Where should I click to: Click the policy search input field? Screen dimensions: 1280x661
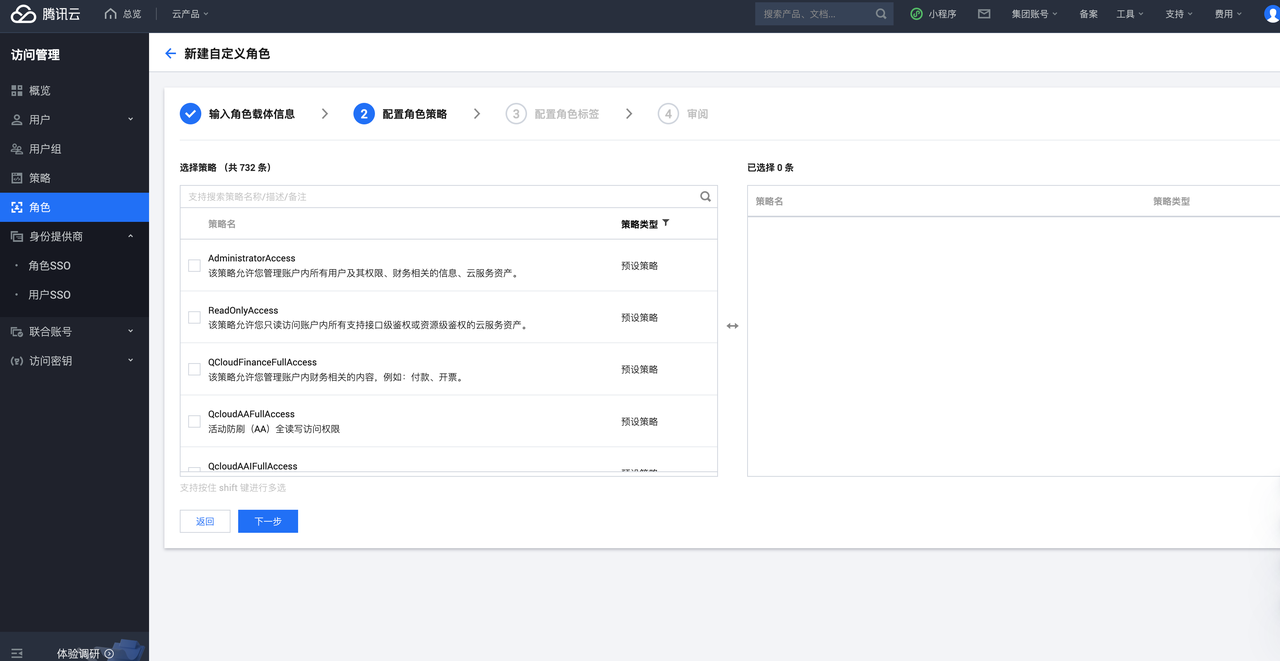coord(440,196)
